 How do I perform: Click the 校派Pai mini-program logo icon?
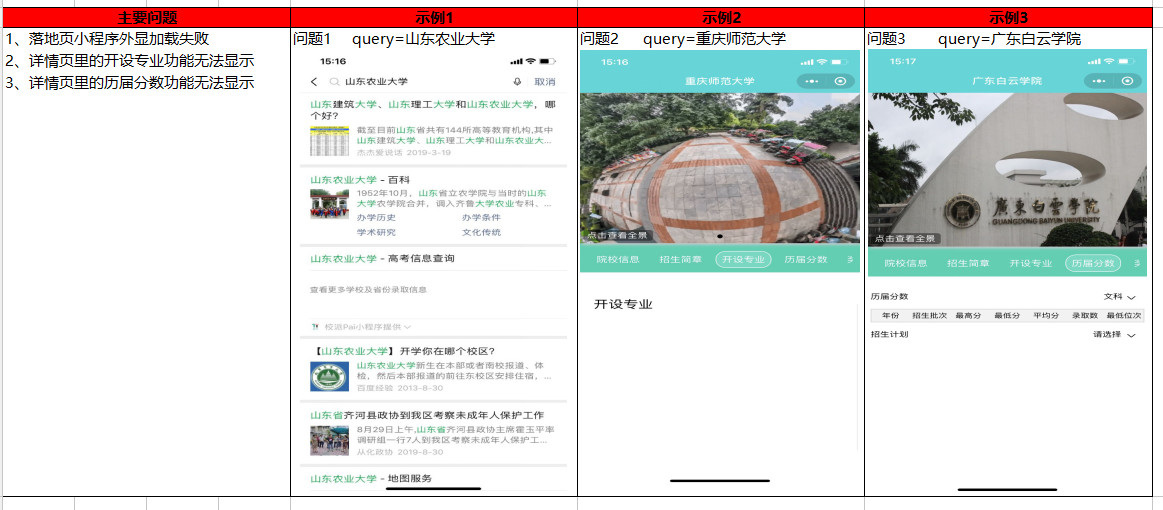[317, 326]
